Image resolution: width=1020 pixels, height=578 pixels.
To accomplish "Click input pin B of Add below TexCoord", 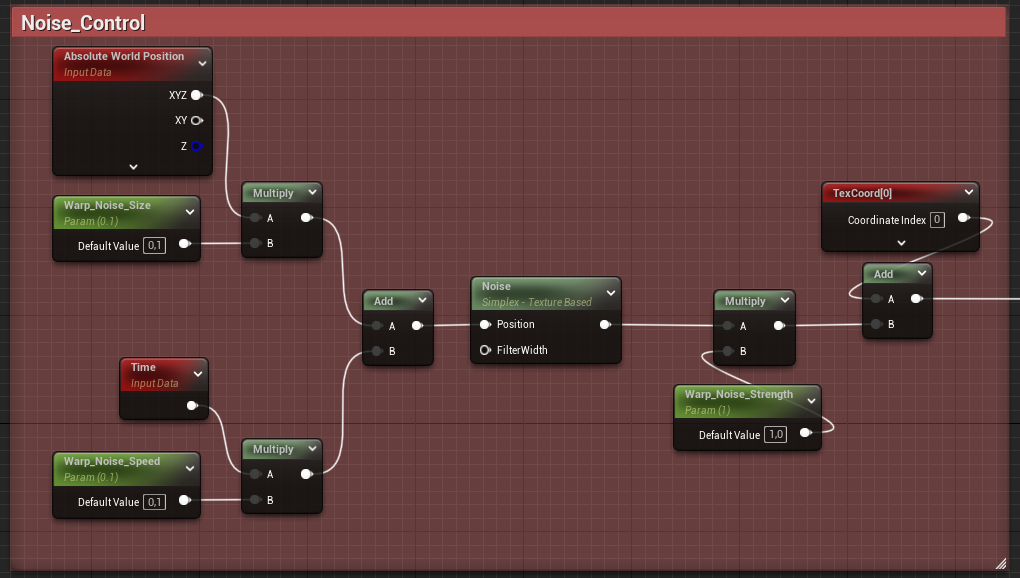I will coord(876,324).
